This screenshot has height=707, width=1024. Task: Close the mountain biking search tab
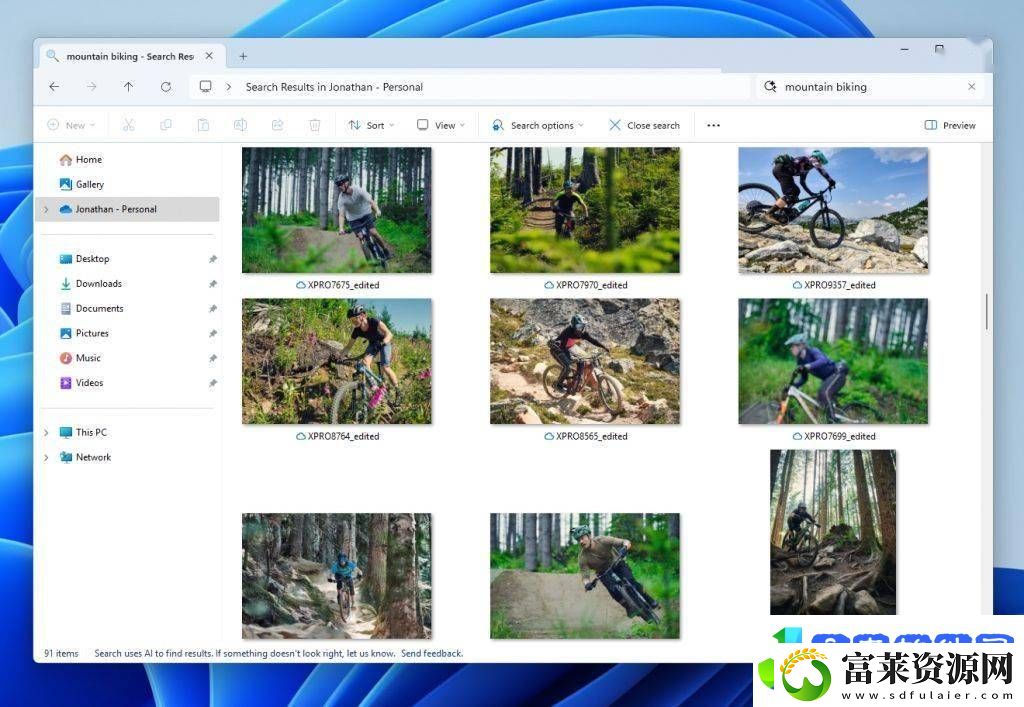[209, 56]
